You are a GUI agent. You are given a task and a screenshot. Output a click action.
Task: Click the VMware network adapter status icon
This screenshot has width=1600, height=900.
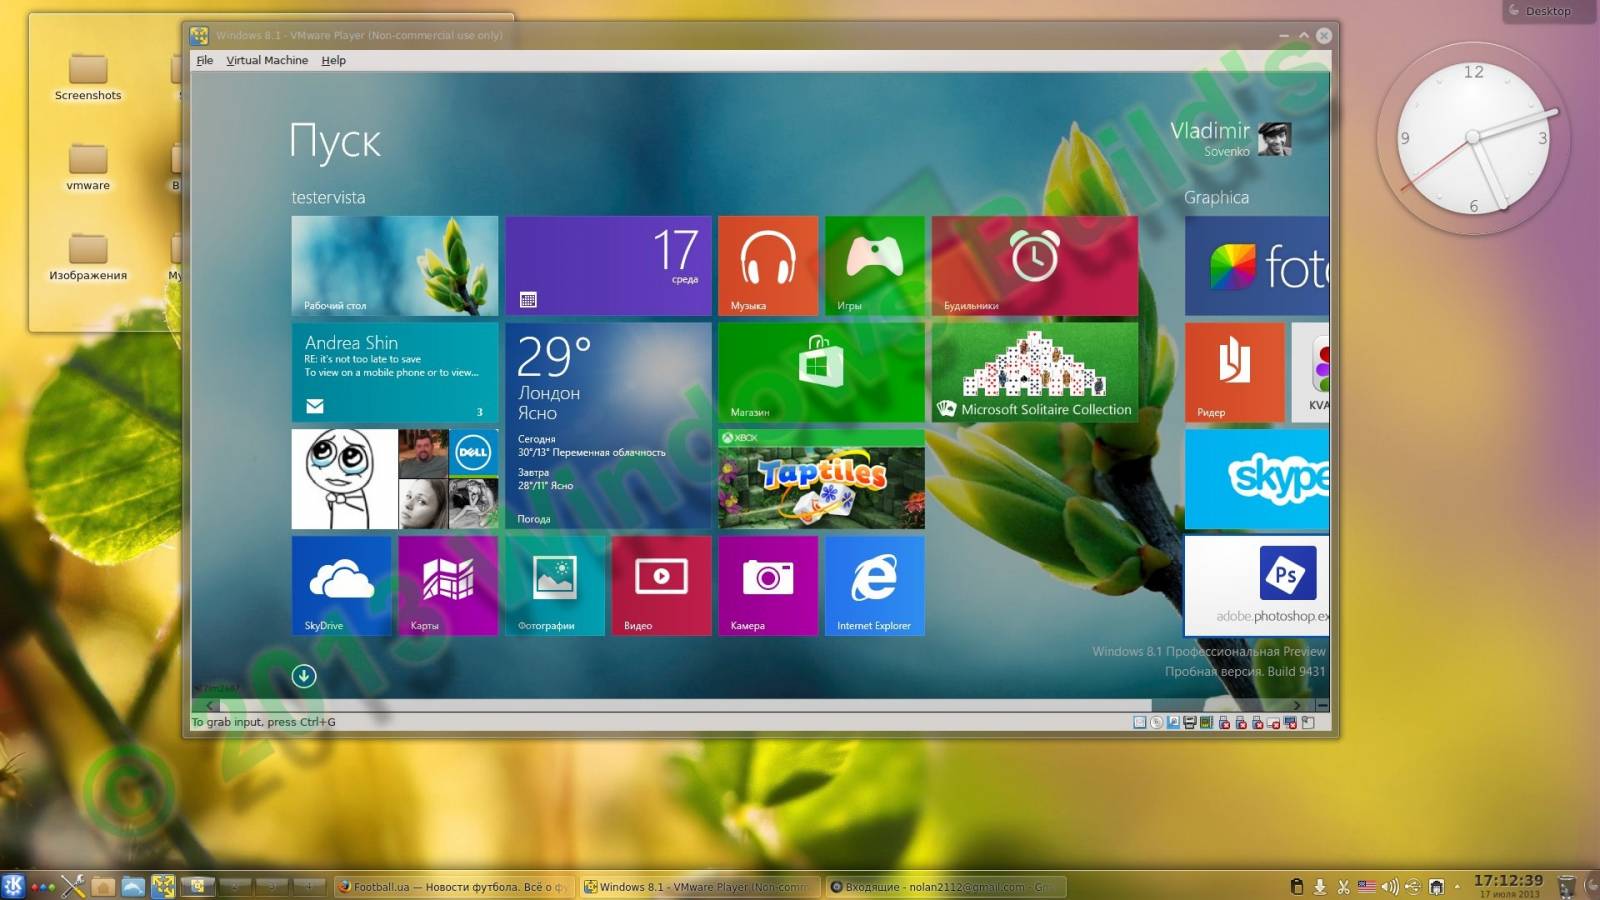click(x=1207, y=722)
